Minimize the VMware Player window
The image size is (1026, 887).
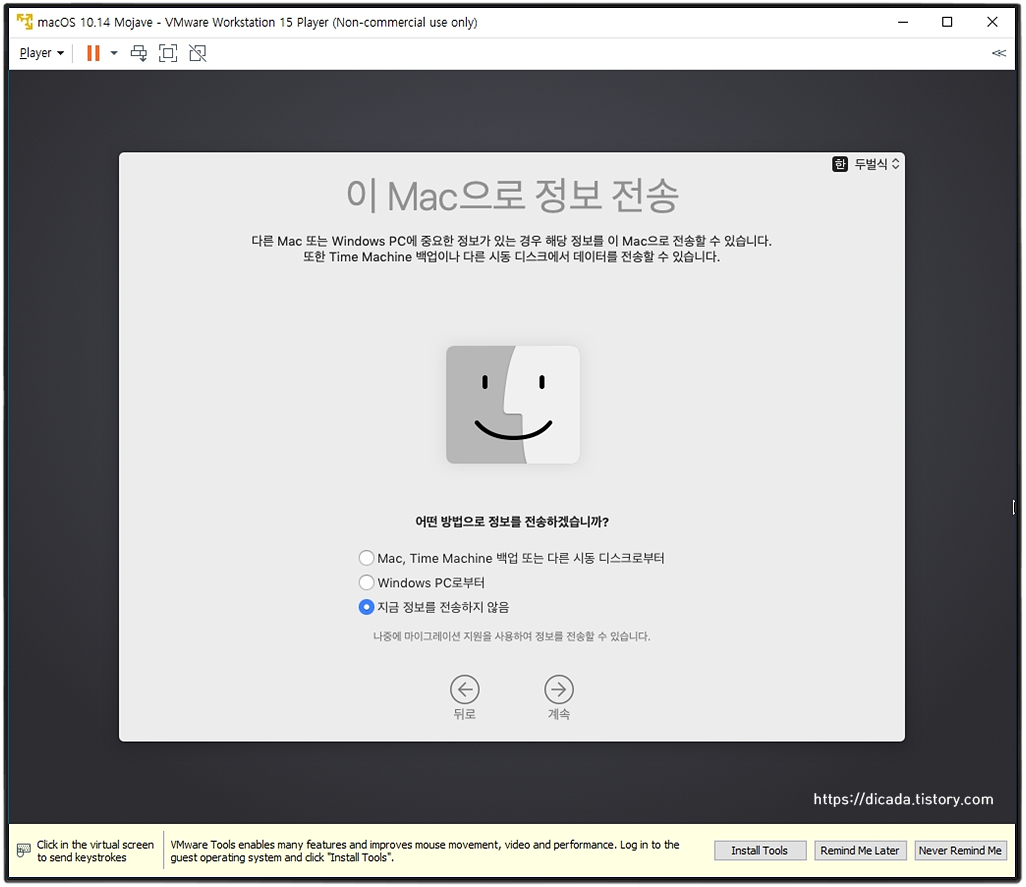tap(903, 22)
